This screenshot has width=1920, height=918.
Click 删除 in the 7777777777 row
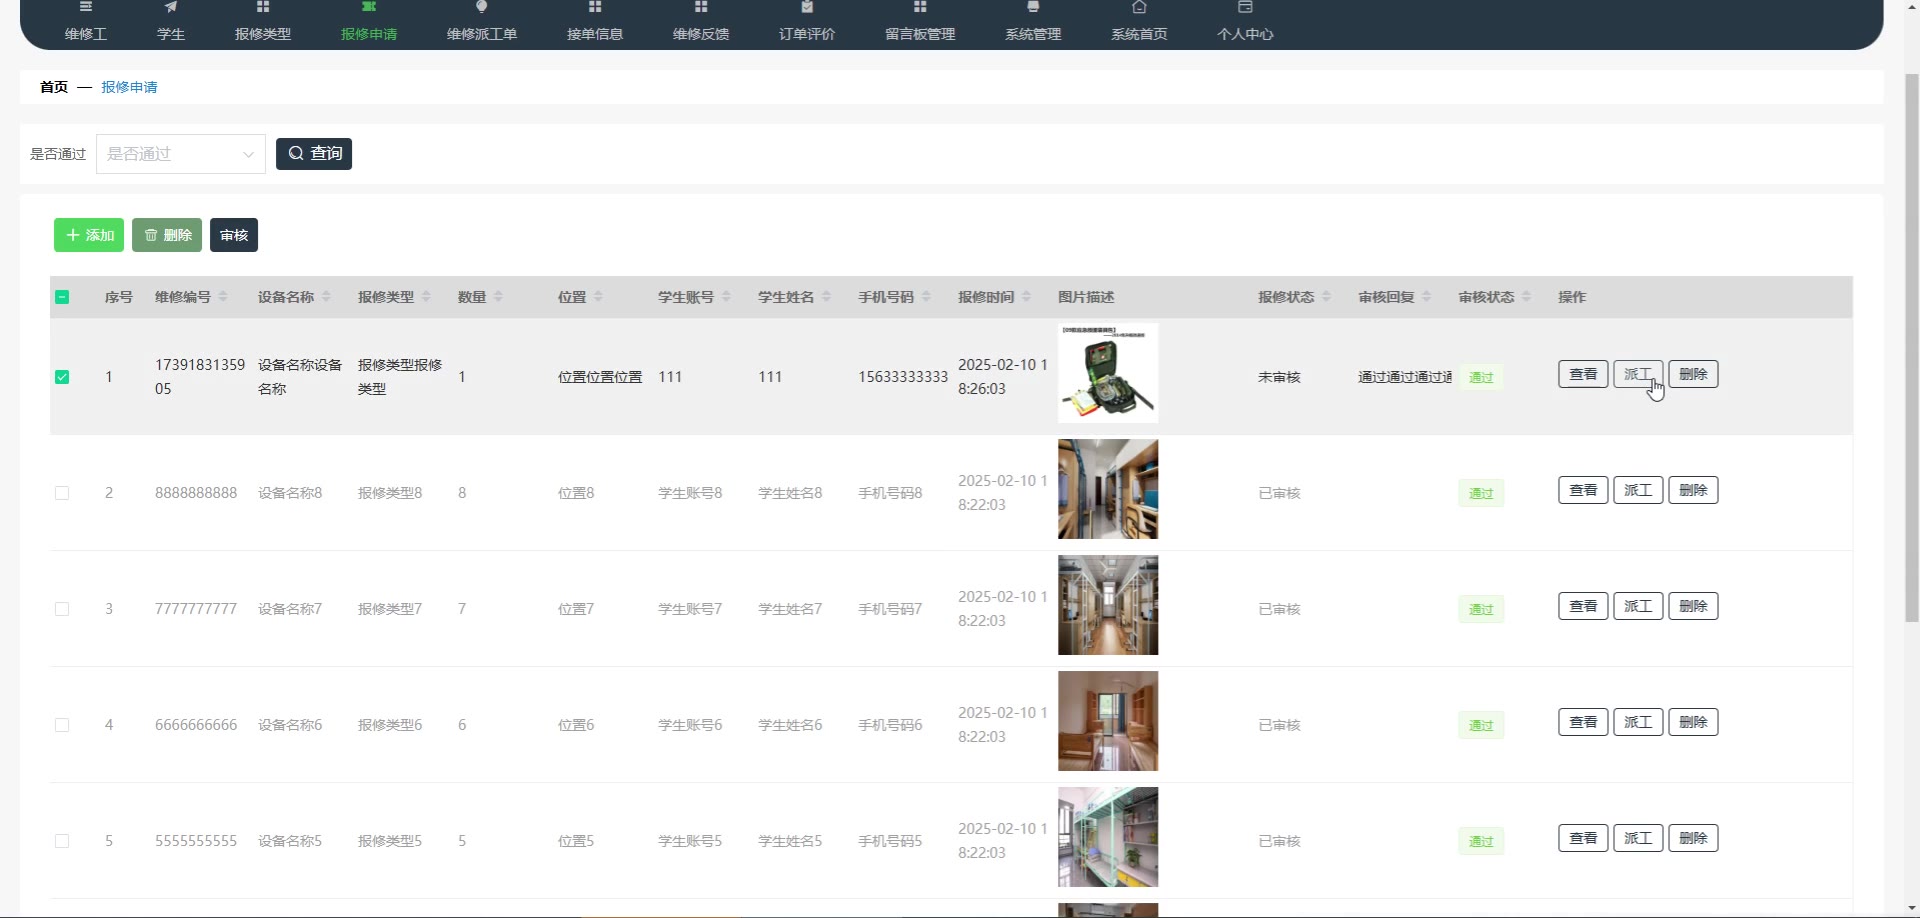1693,606
